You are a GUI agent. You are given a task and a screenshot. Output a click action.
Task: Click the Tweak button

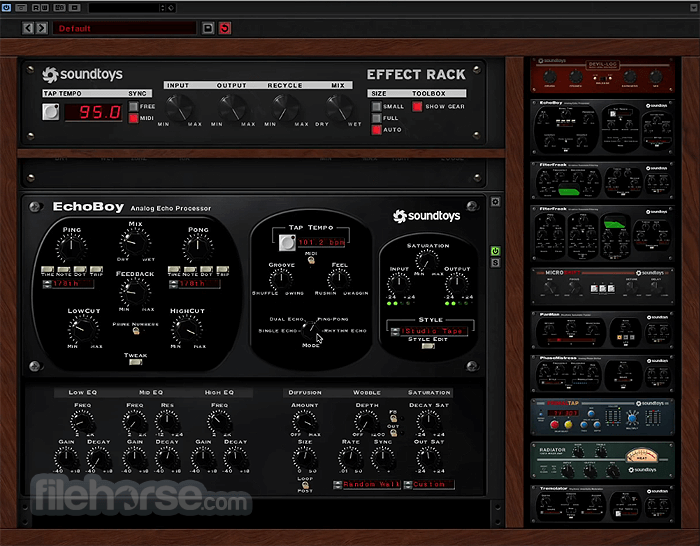point(135,362)
